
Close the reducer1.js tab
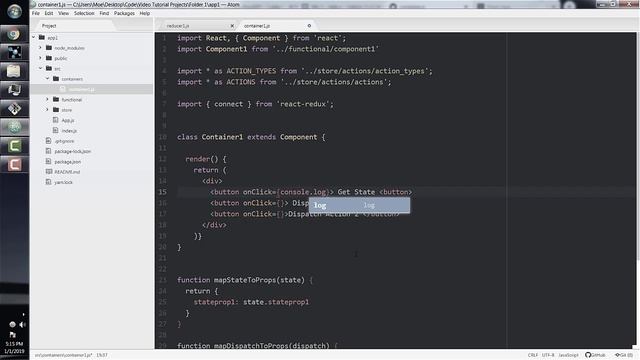232,26
